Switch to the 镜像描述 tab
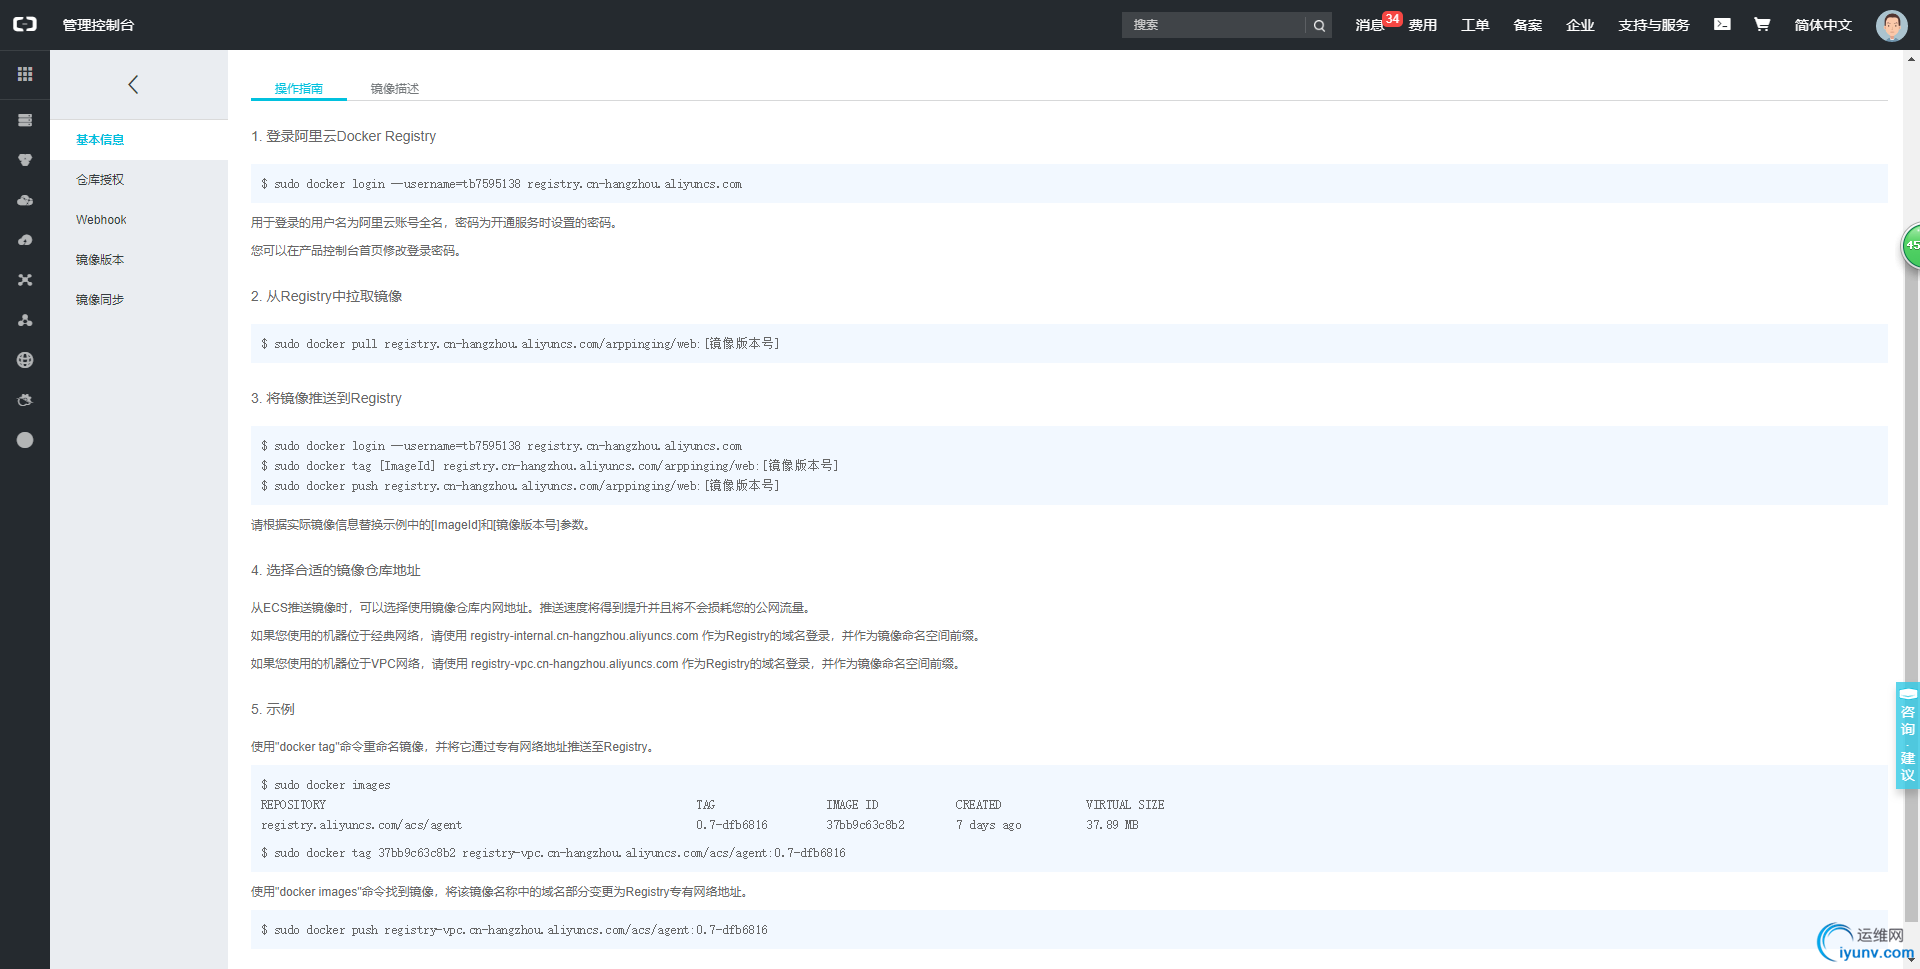1920x969 pixels. pyautogui.click(x=395, y=88)
